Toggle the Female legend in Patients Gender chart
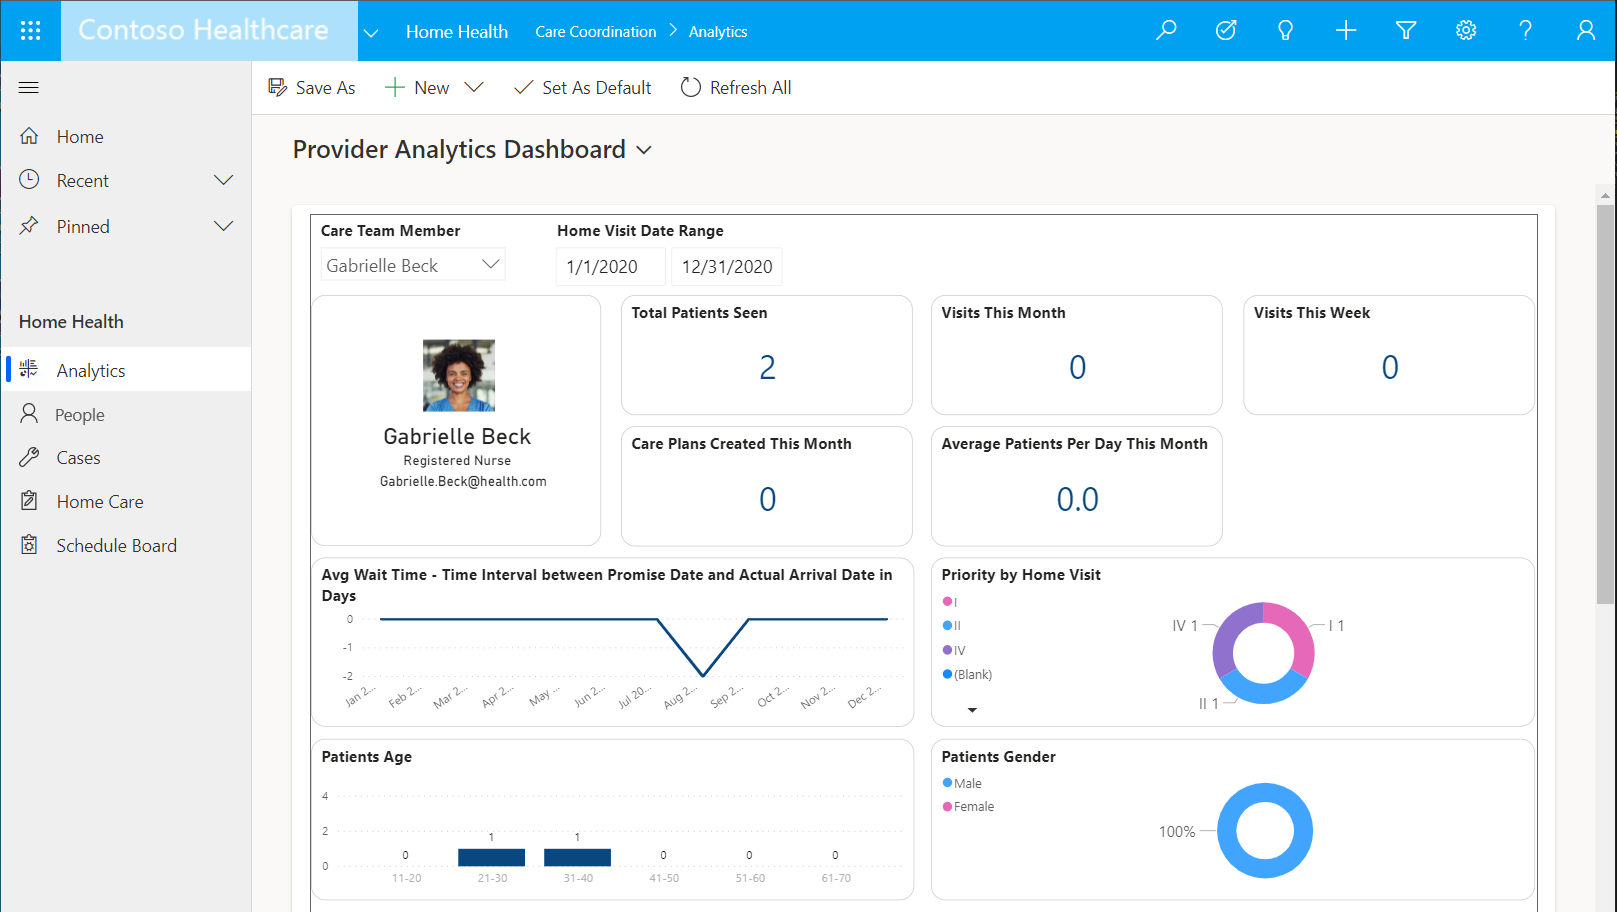The image size is (1617, 912). tap(968, 806)
